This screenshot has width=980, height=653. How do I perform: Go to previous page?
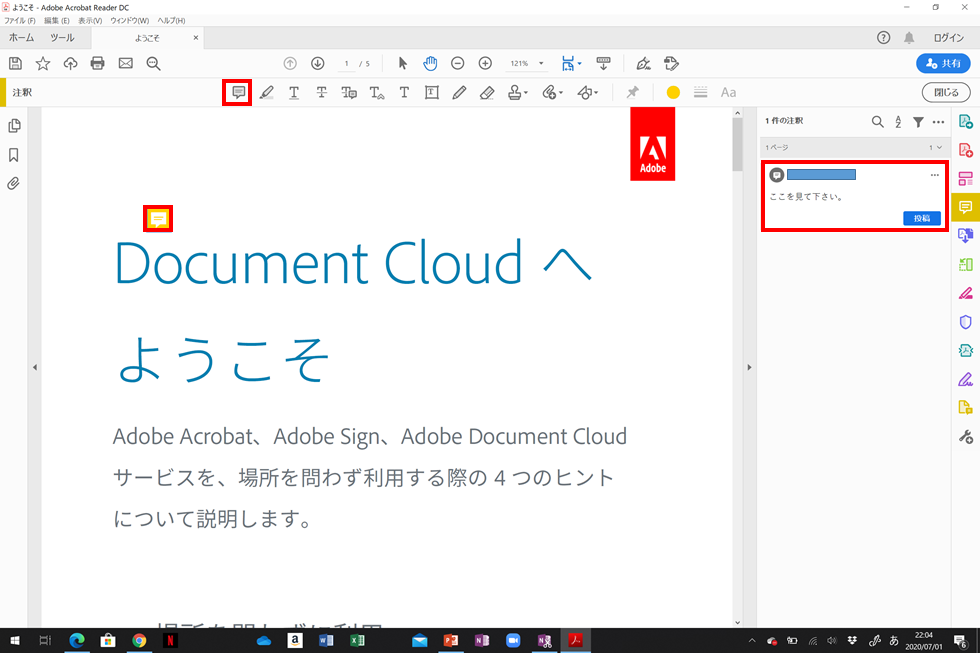click(x=290, y=63)
